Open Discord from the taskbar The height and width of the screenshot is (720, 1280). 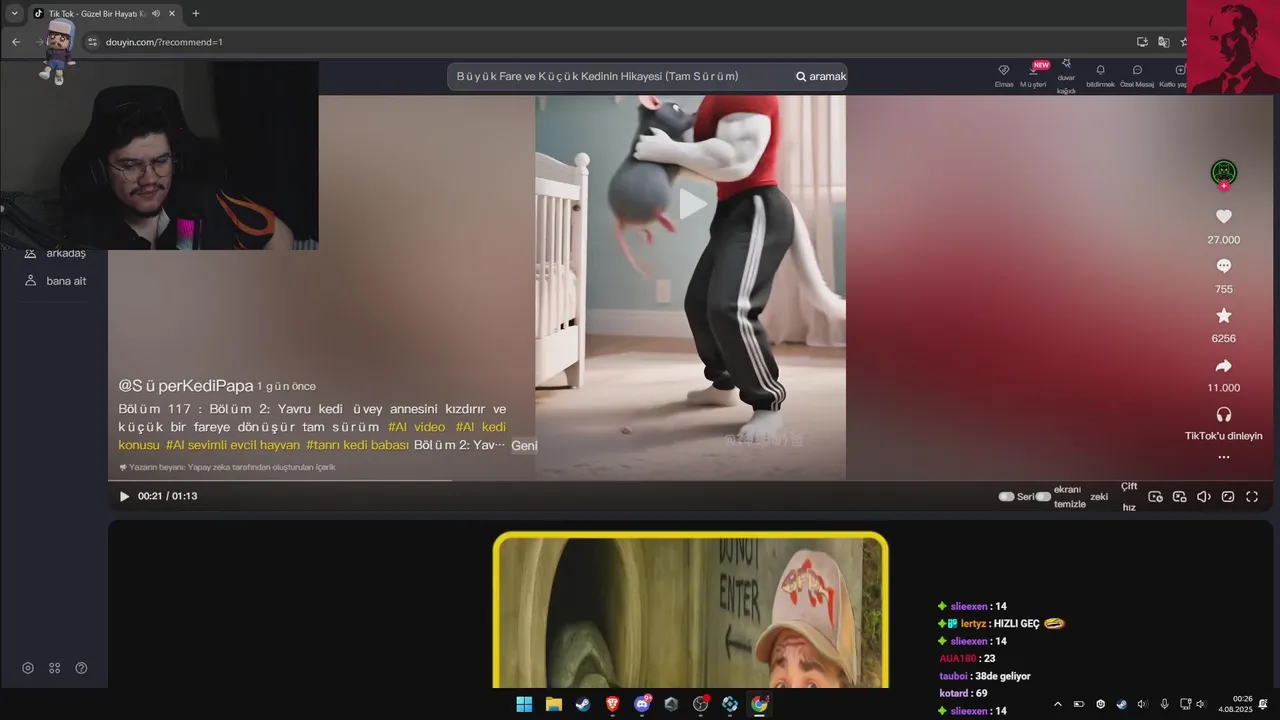(x=642, y=704)
